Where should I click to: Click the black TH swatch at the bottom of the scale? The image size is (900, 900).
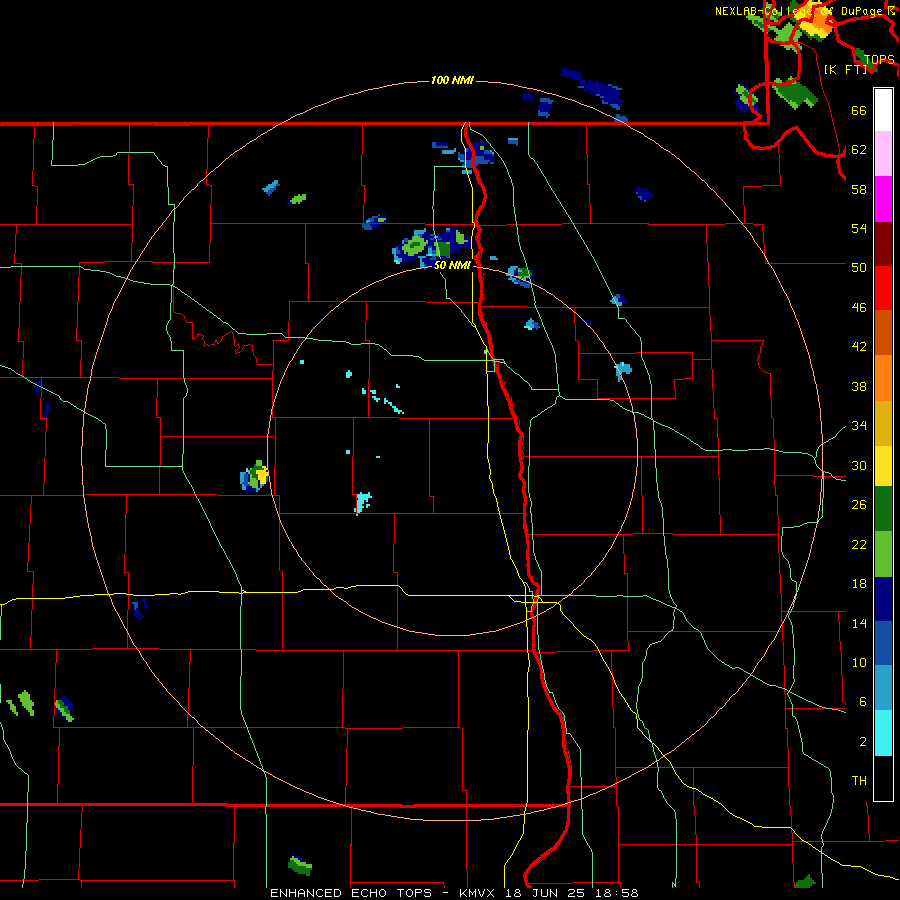(x=883, y=778)
